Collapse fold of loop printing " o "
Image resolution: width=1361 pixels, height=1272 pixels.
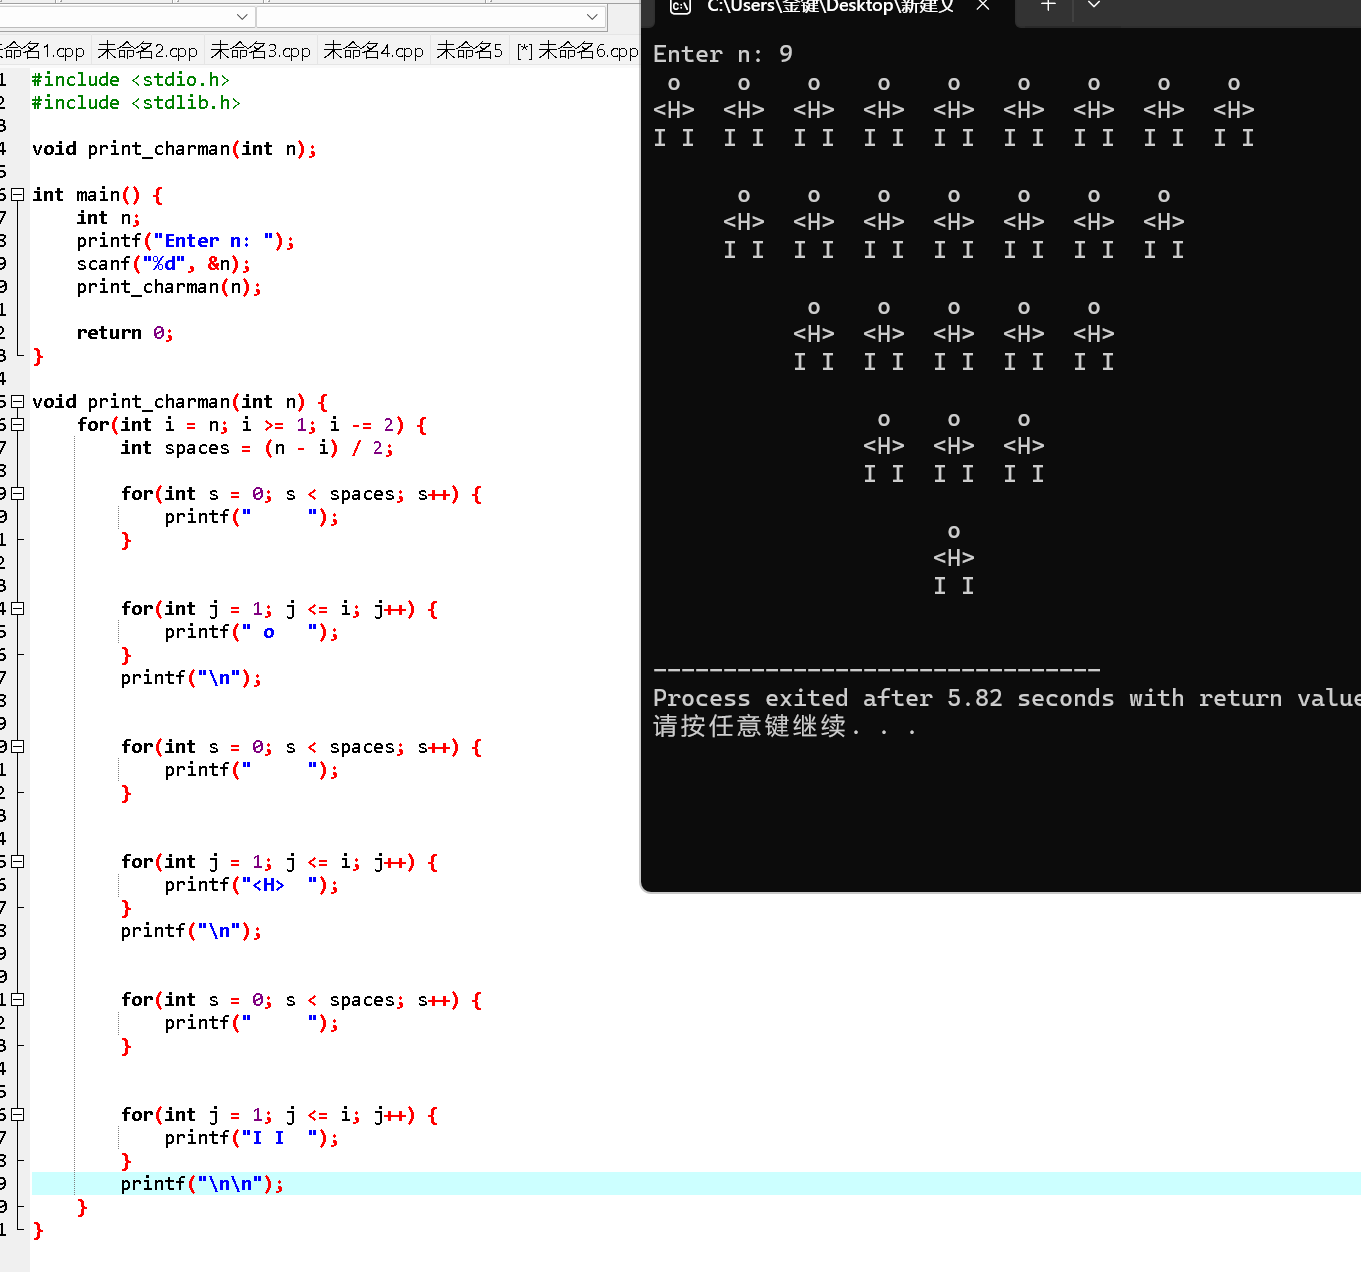pos(17,609)
